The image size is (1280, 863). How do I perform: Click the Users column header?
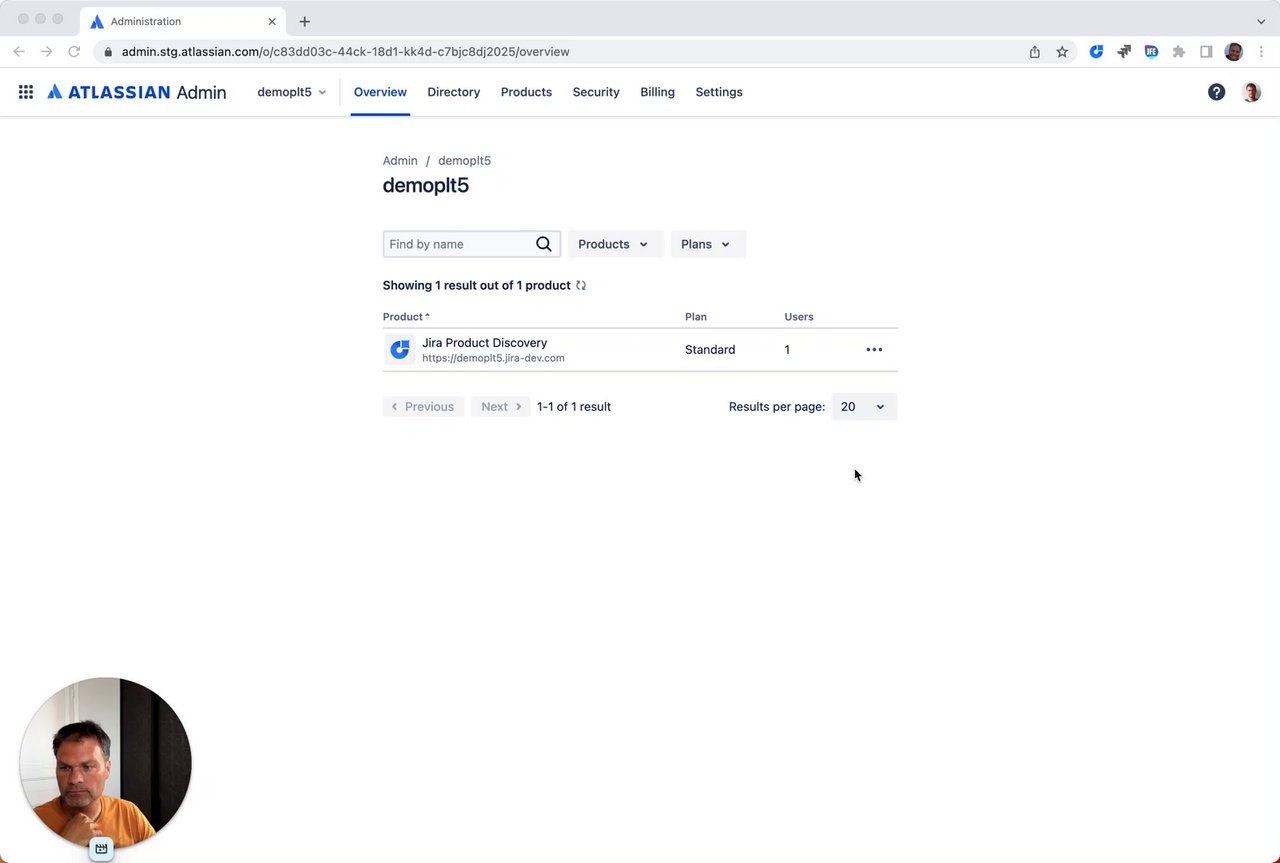point(799,317)
